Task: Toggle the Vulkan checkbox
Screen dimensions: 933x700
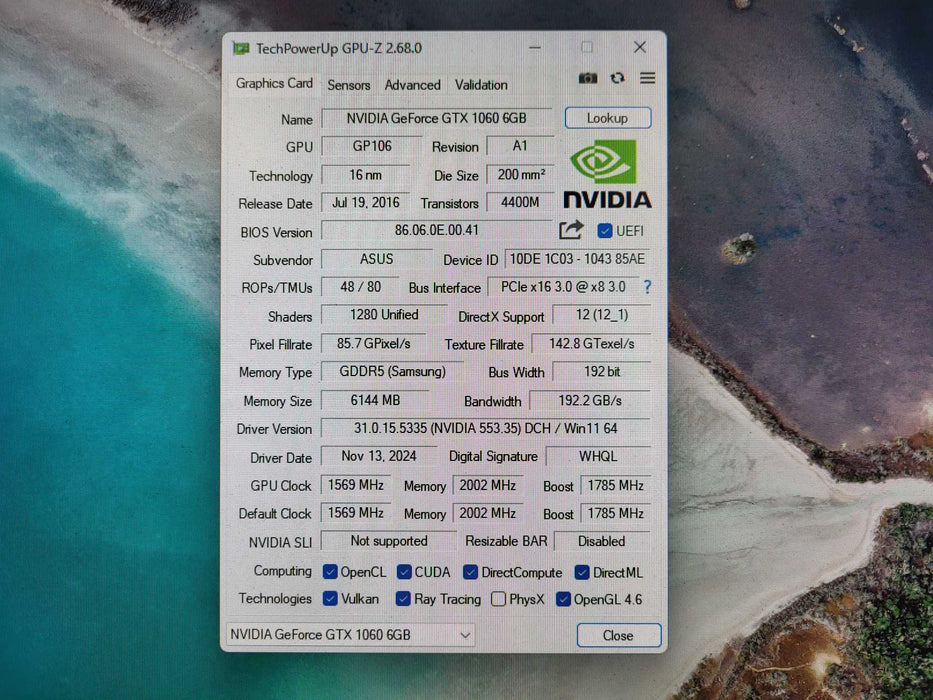Action: [x=330, y=598]
